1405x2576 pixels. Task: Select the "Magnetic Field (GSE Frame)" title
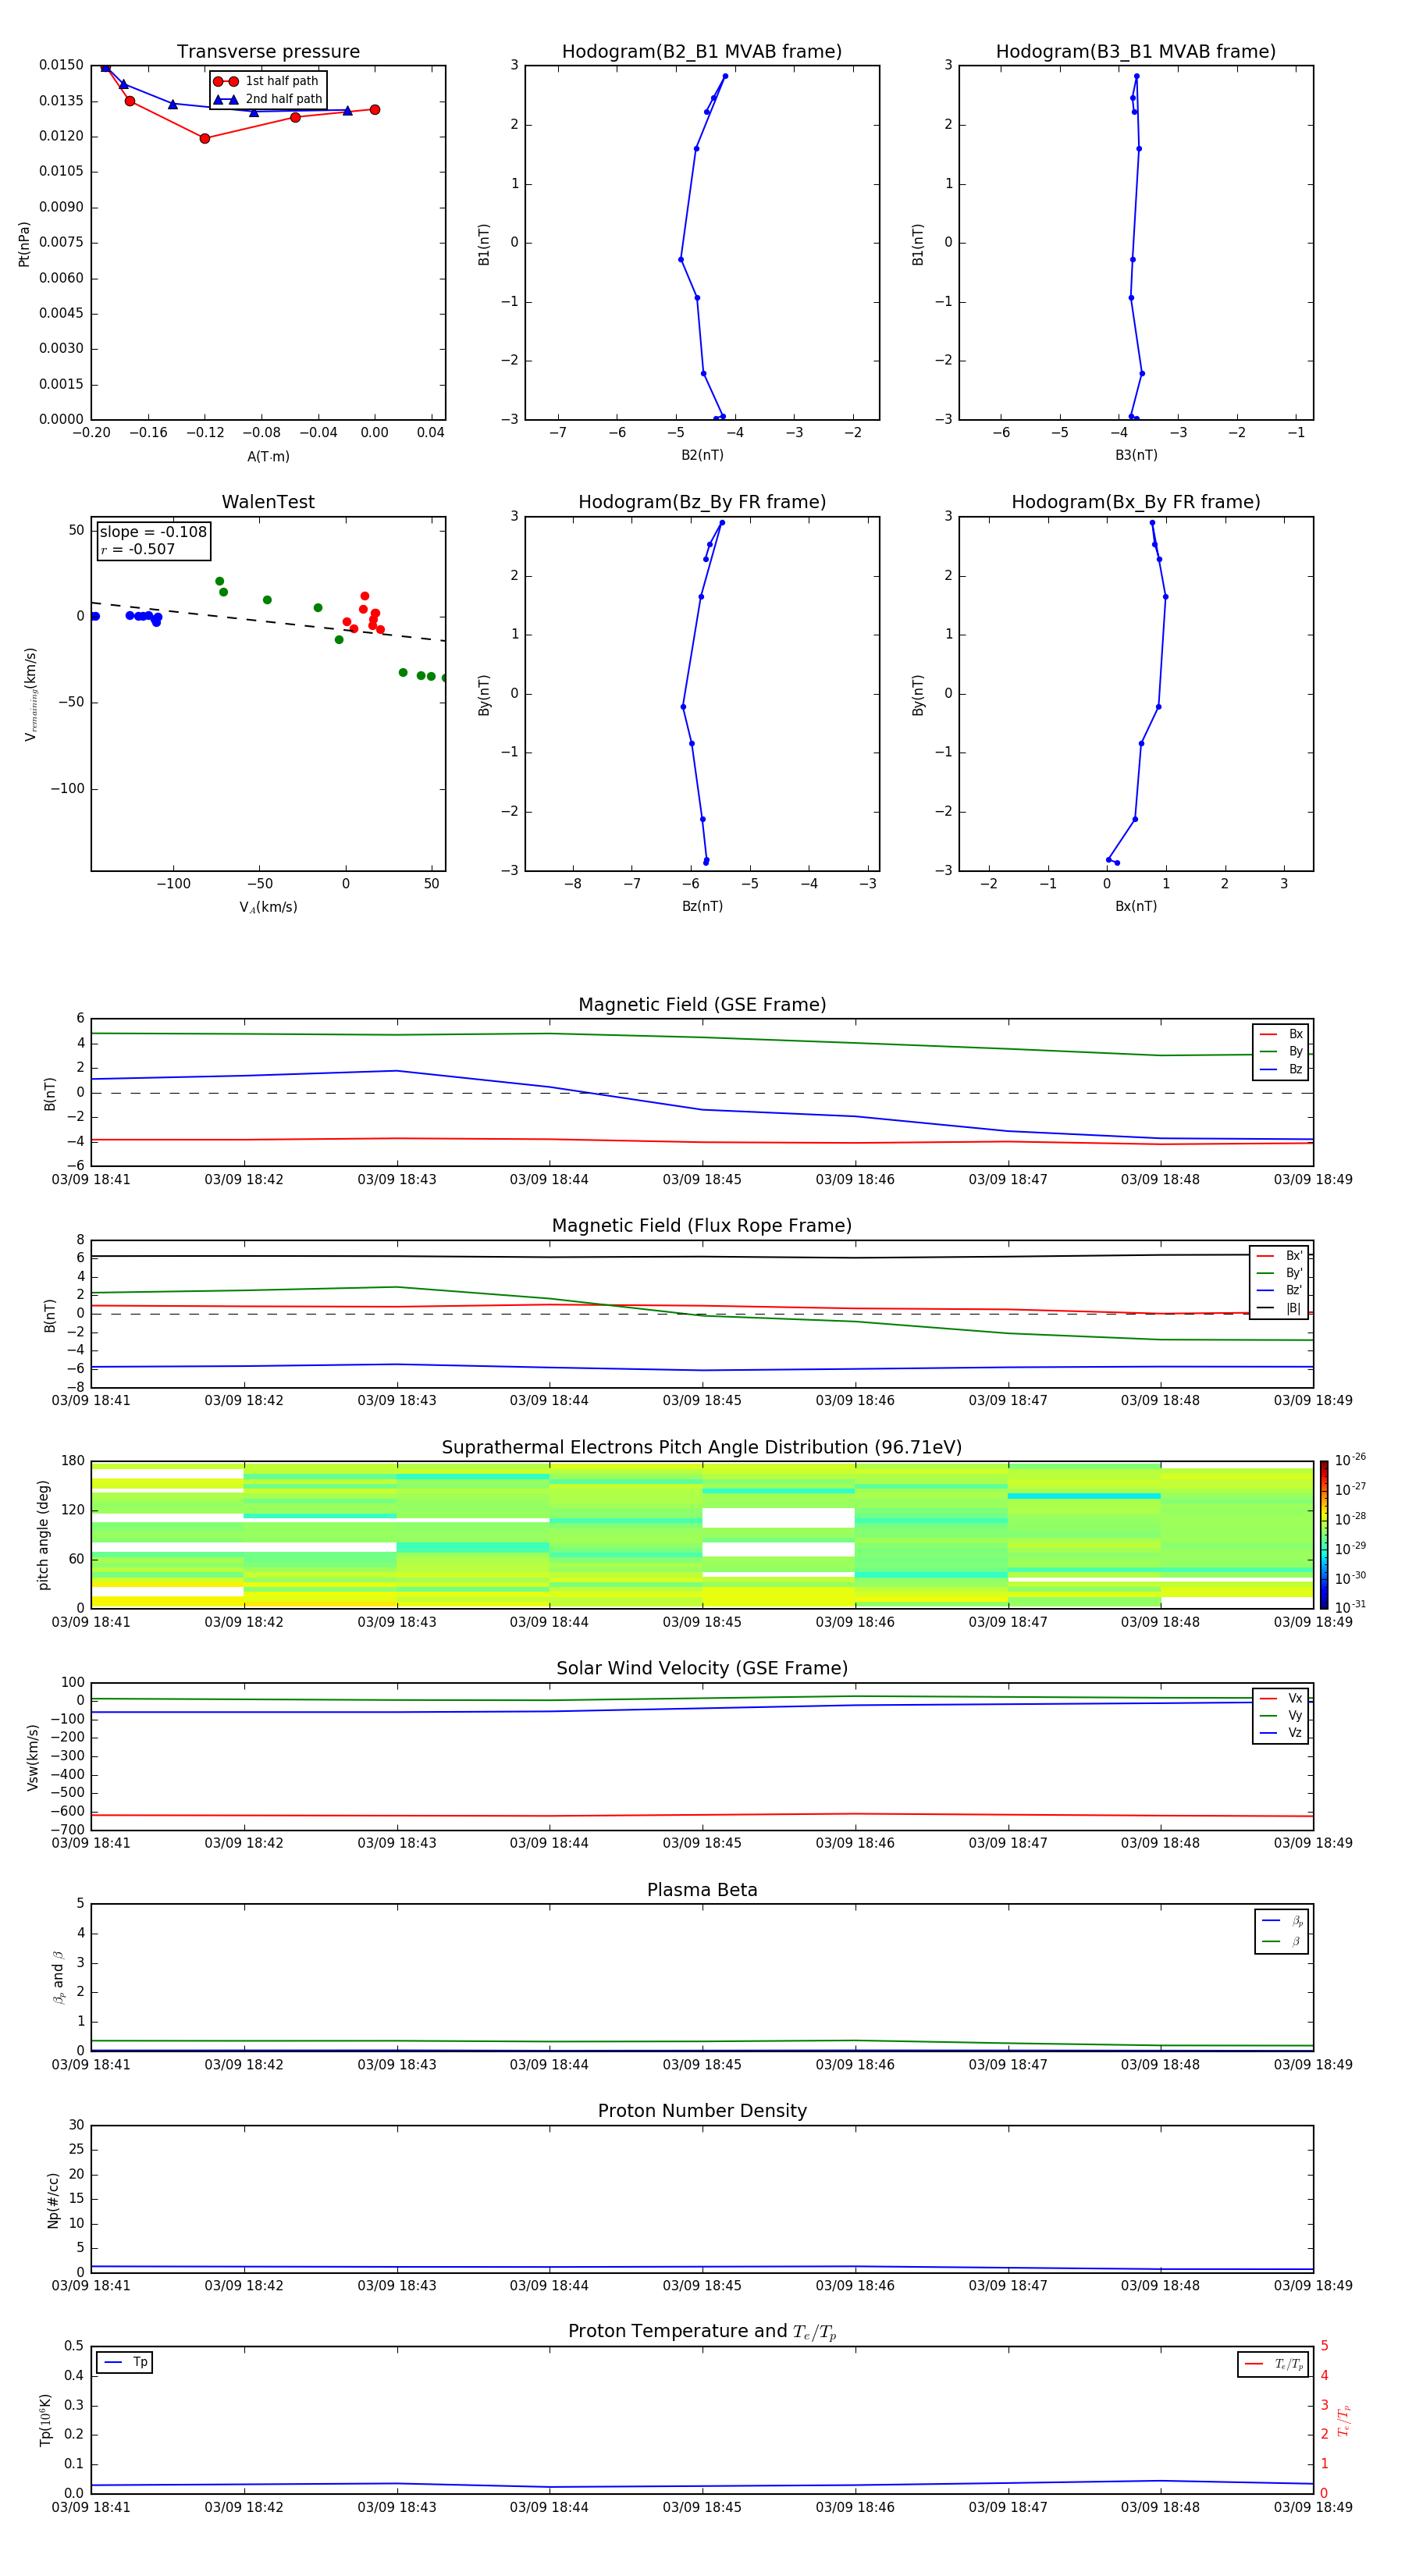click(x=702, y=1005)
